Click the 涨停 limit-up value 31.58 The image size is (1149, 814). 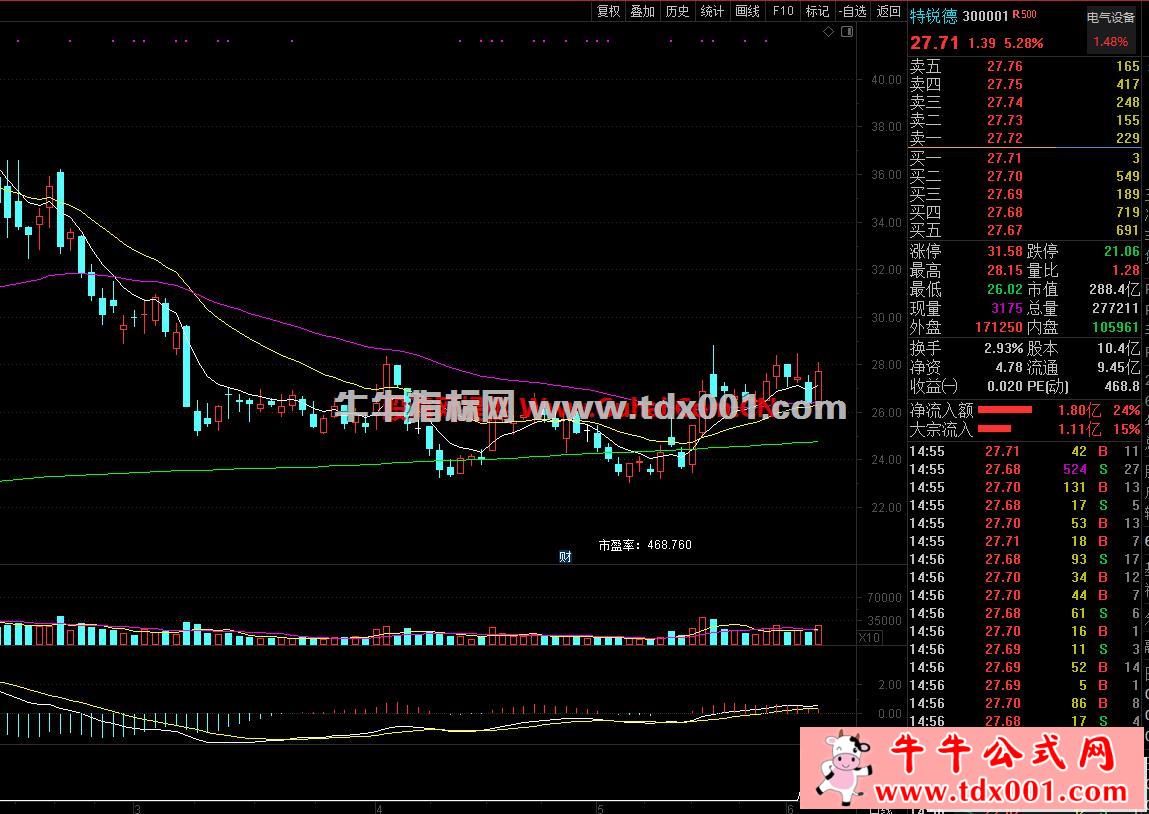[x=1005, y=252]
